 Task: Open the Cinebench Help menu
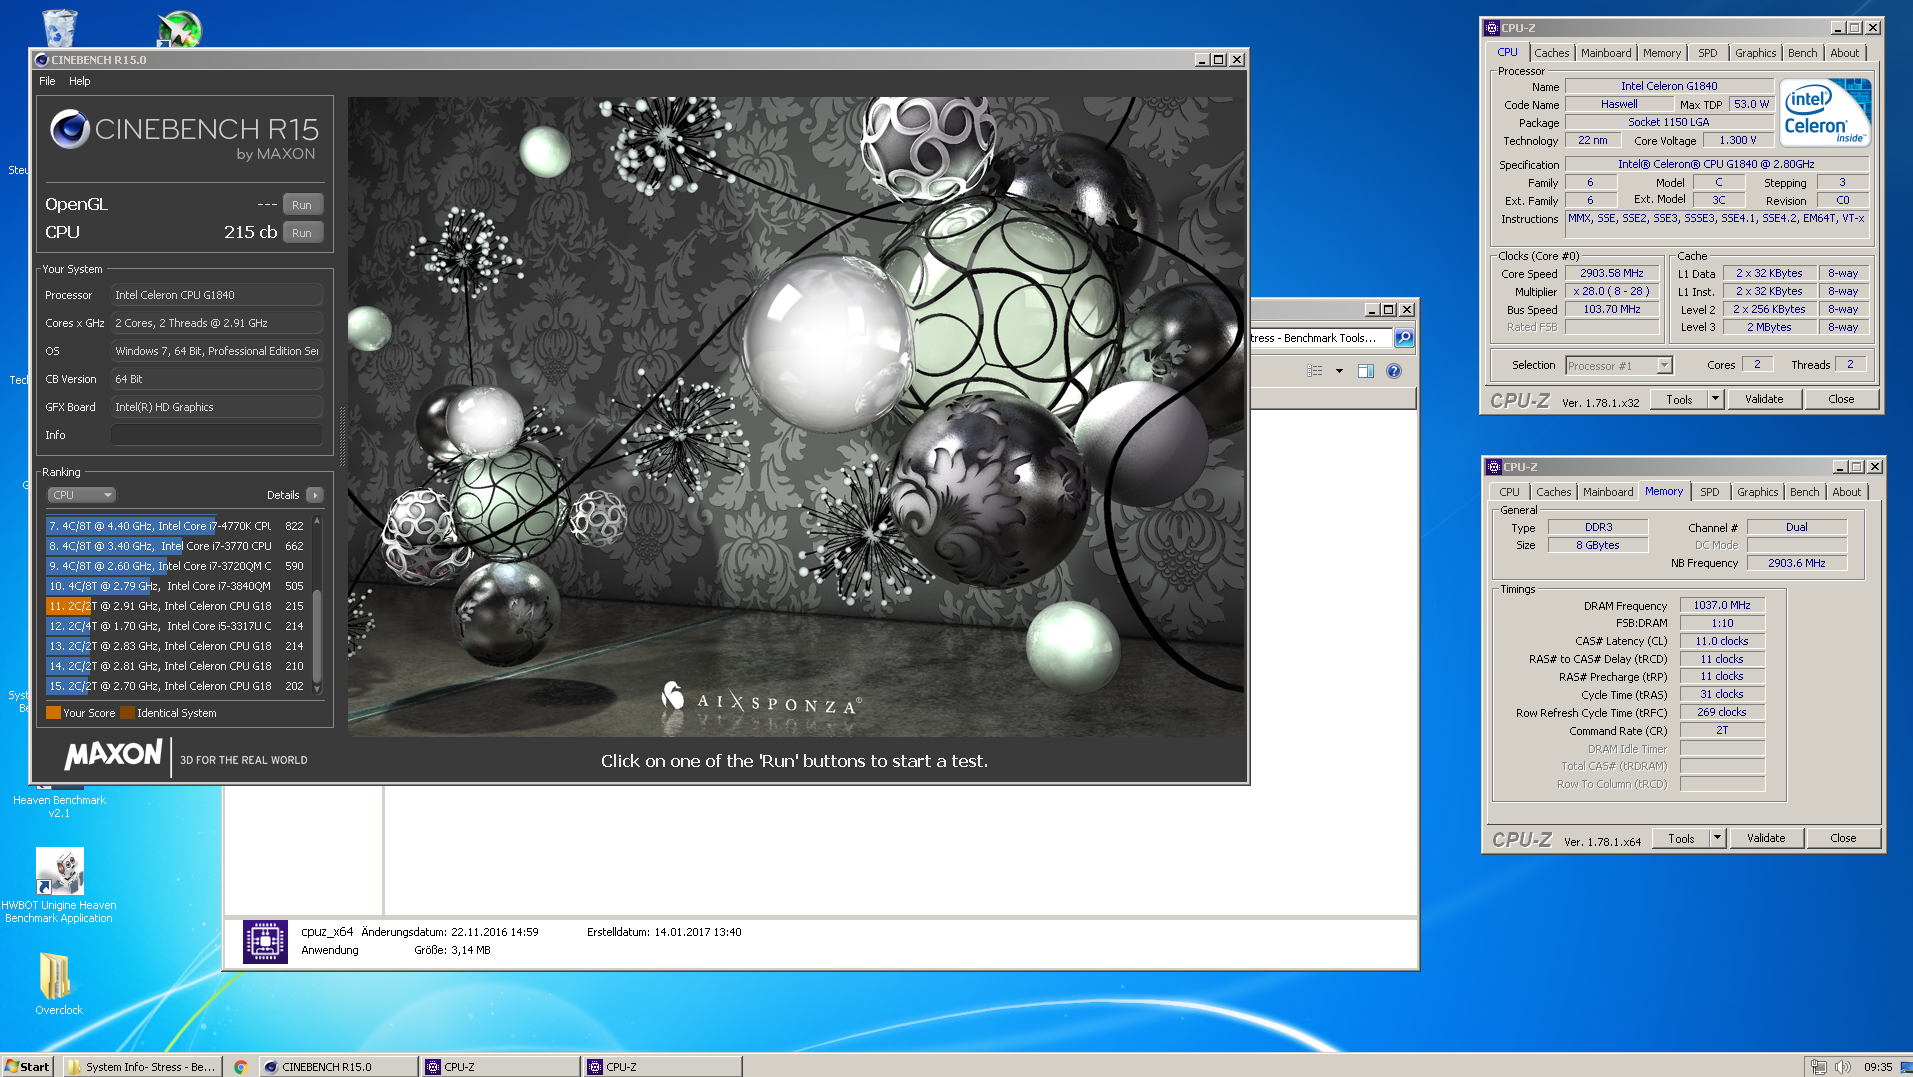80,81
